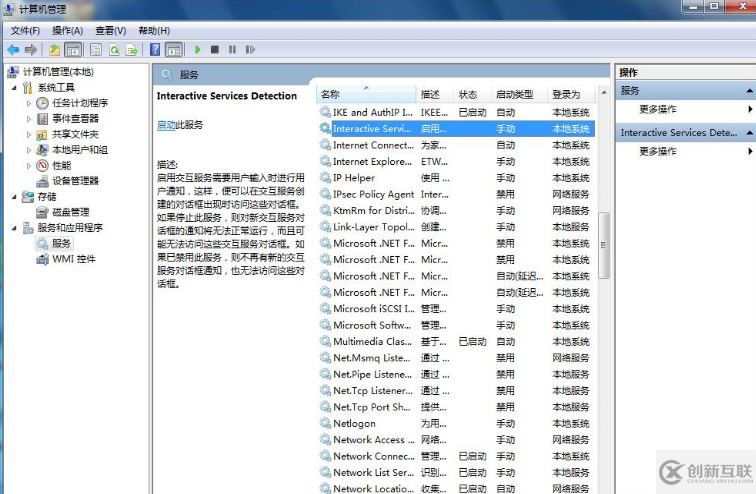Sort by the 名称 column header
This screenshot has width=756, height=494.
click(366, 94)
